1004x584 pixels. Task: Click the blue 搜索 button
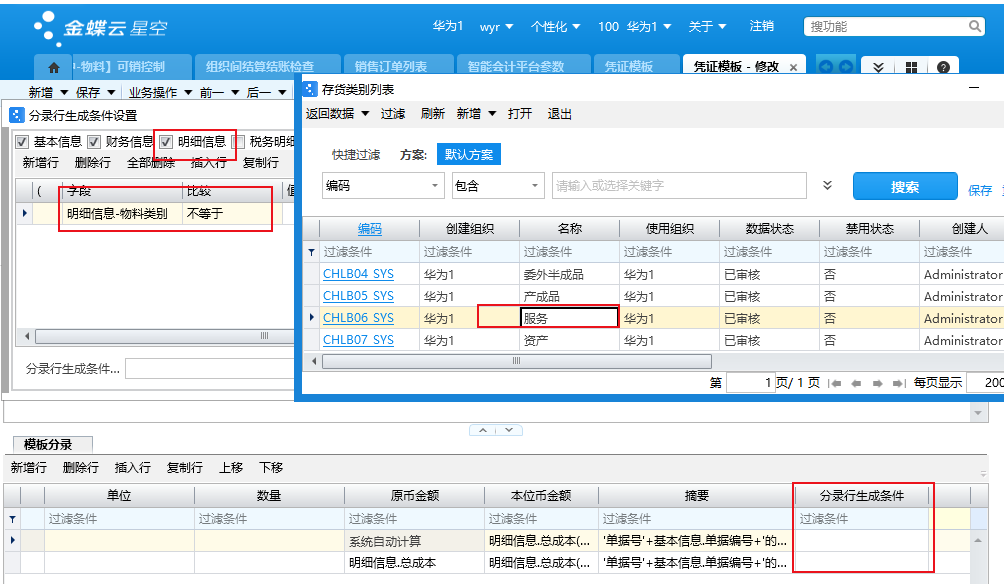coord(904,186)
